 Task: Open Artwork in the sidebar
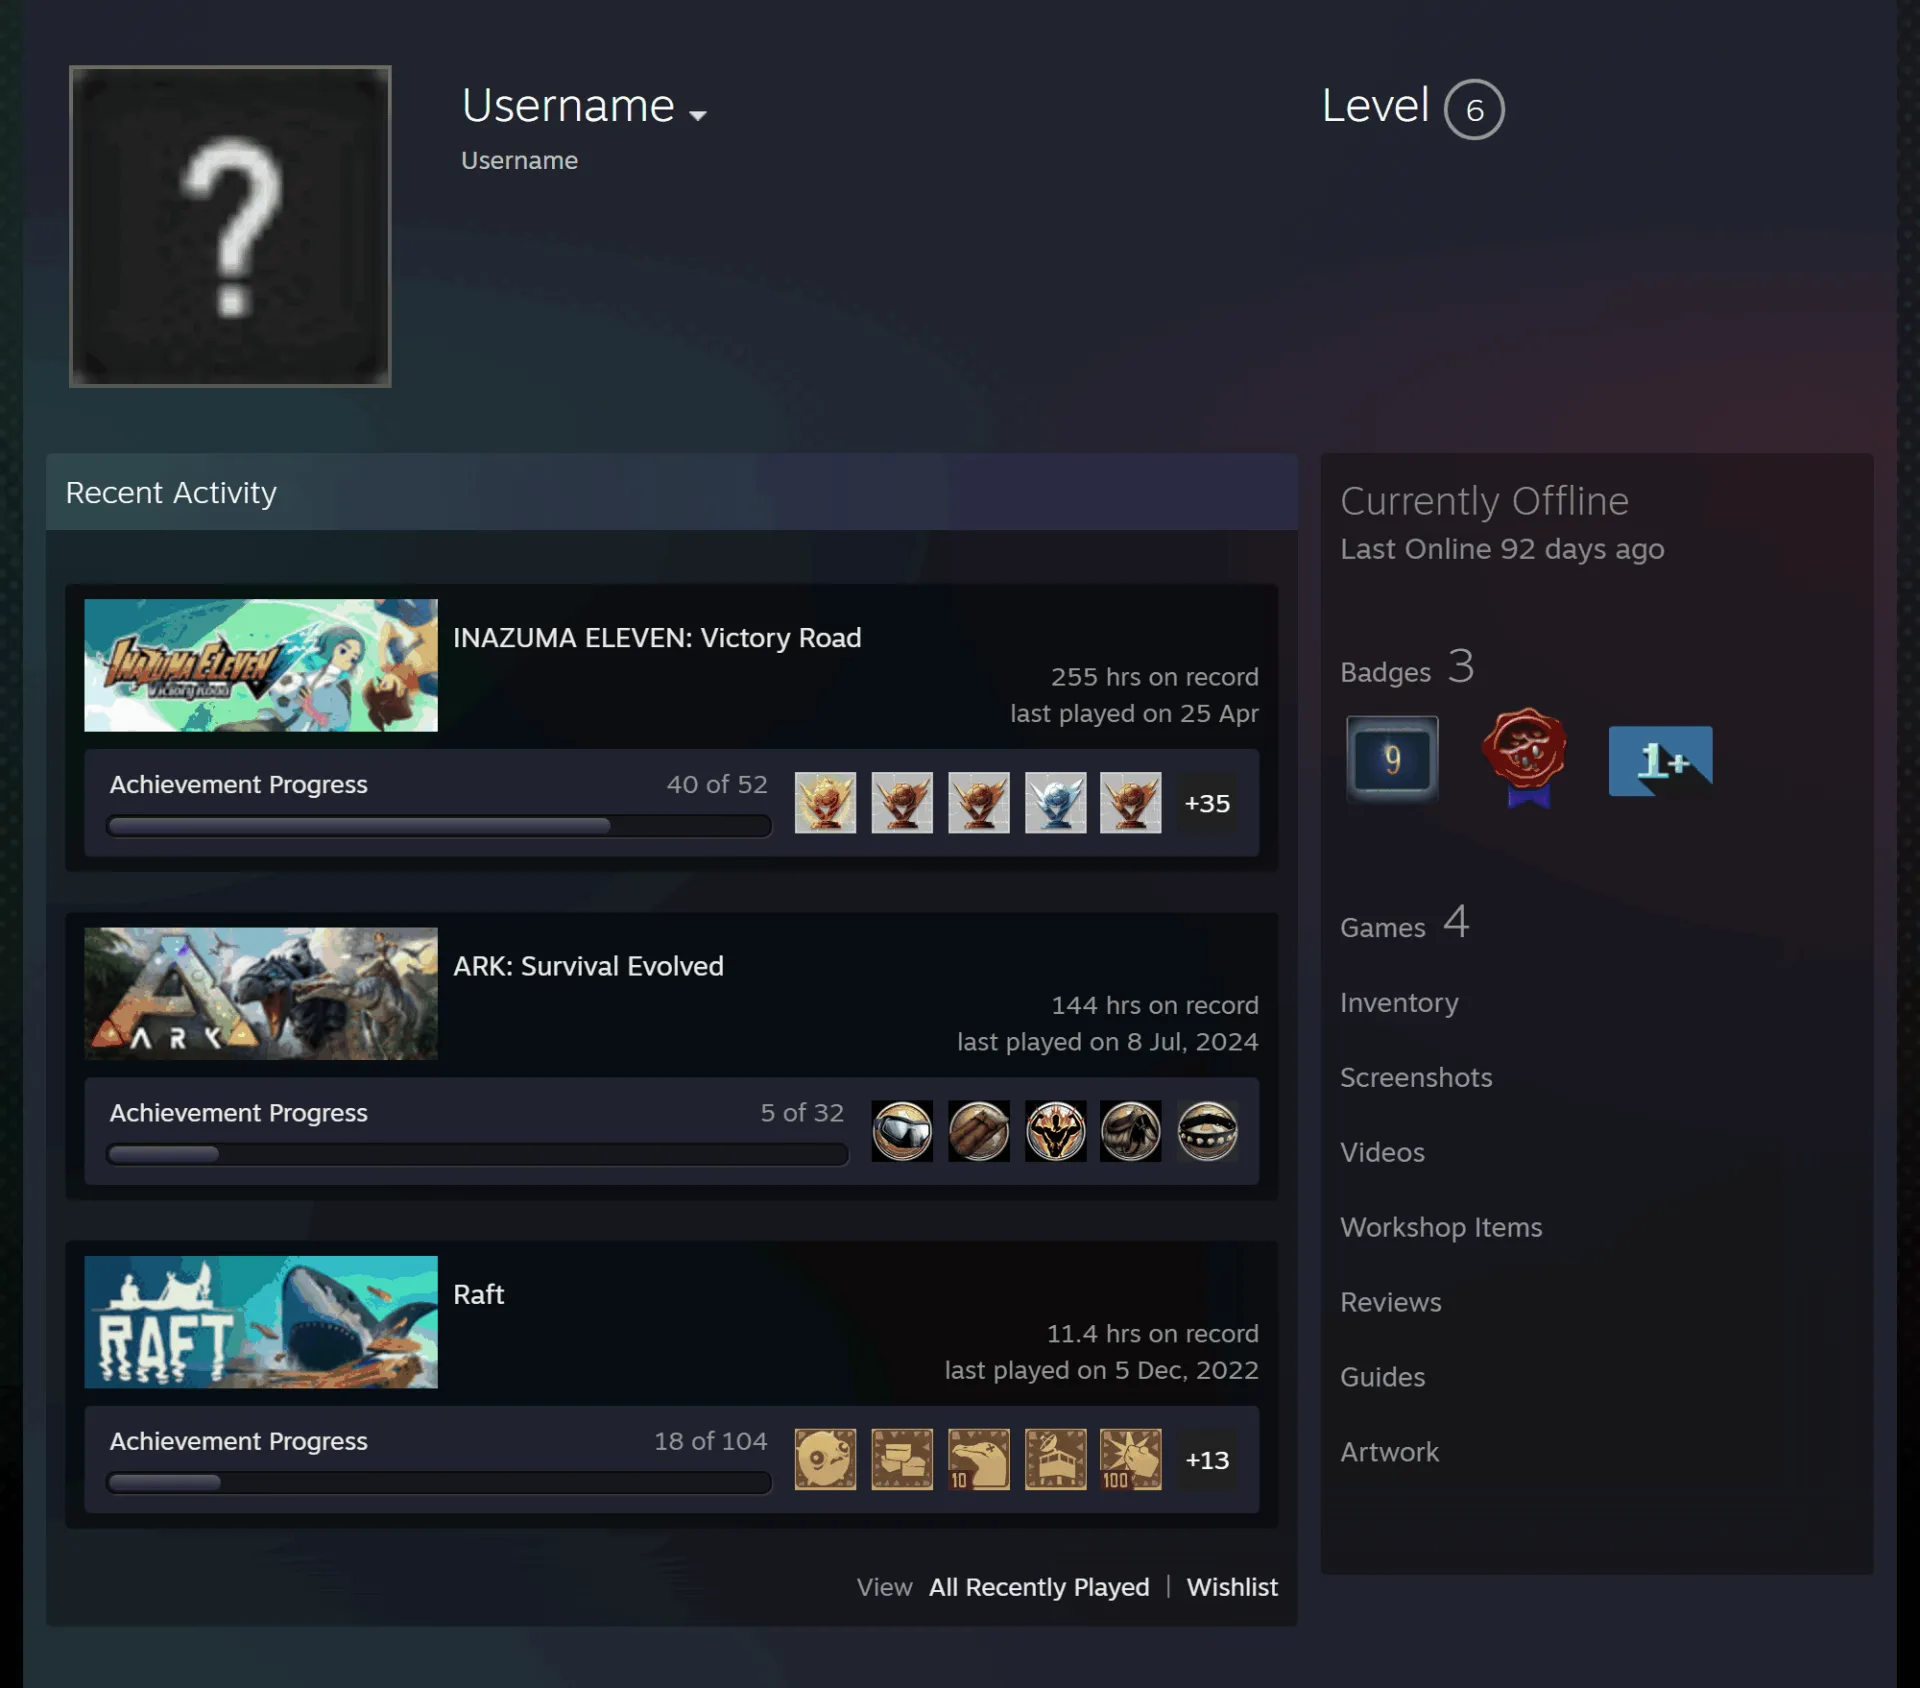(1389, 1452)
